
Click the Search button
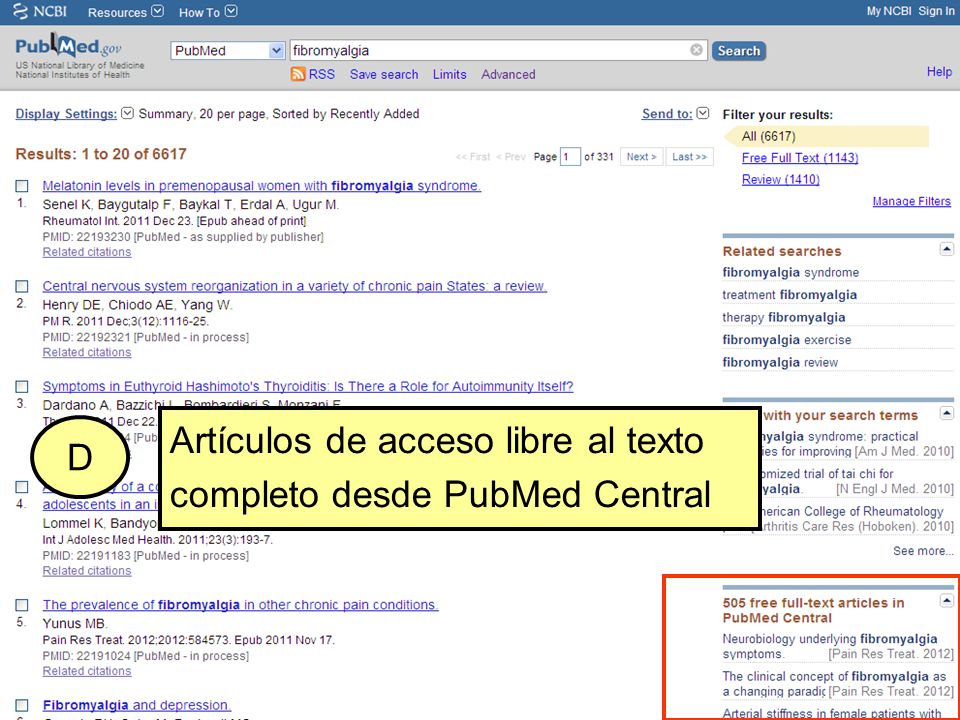pyautogui.click(x=738, y=51)
